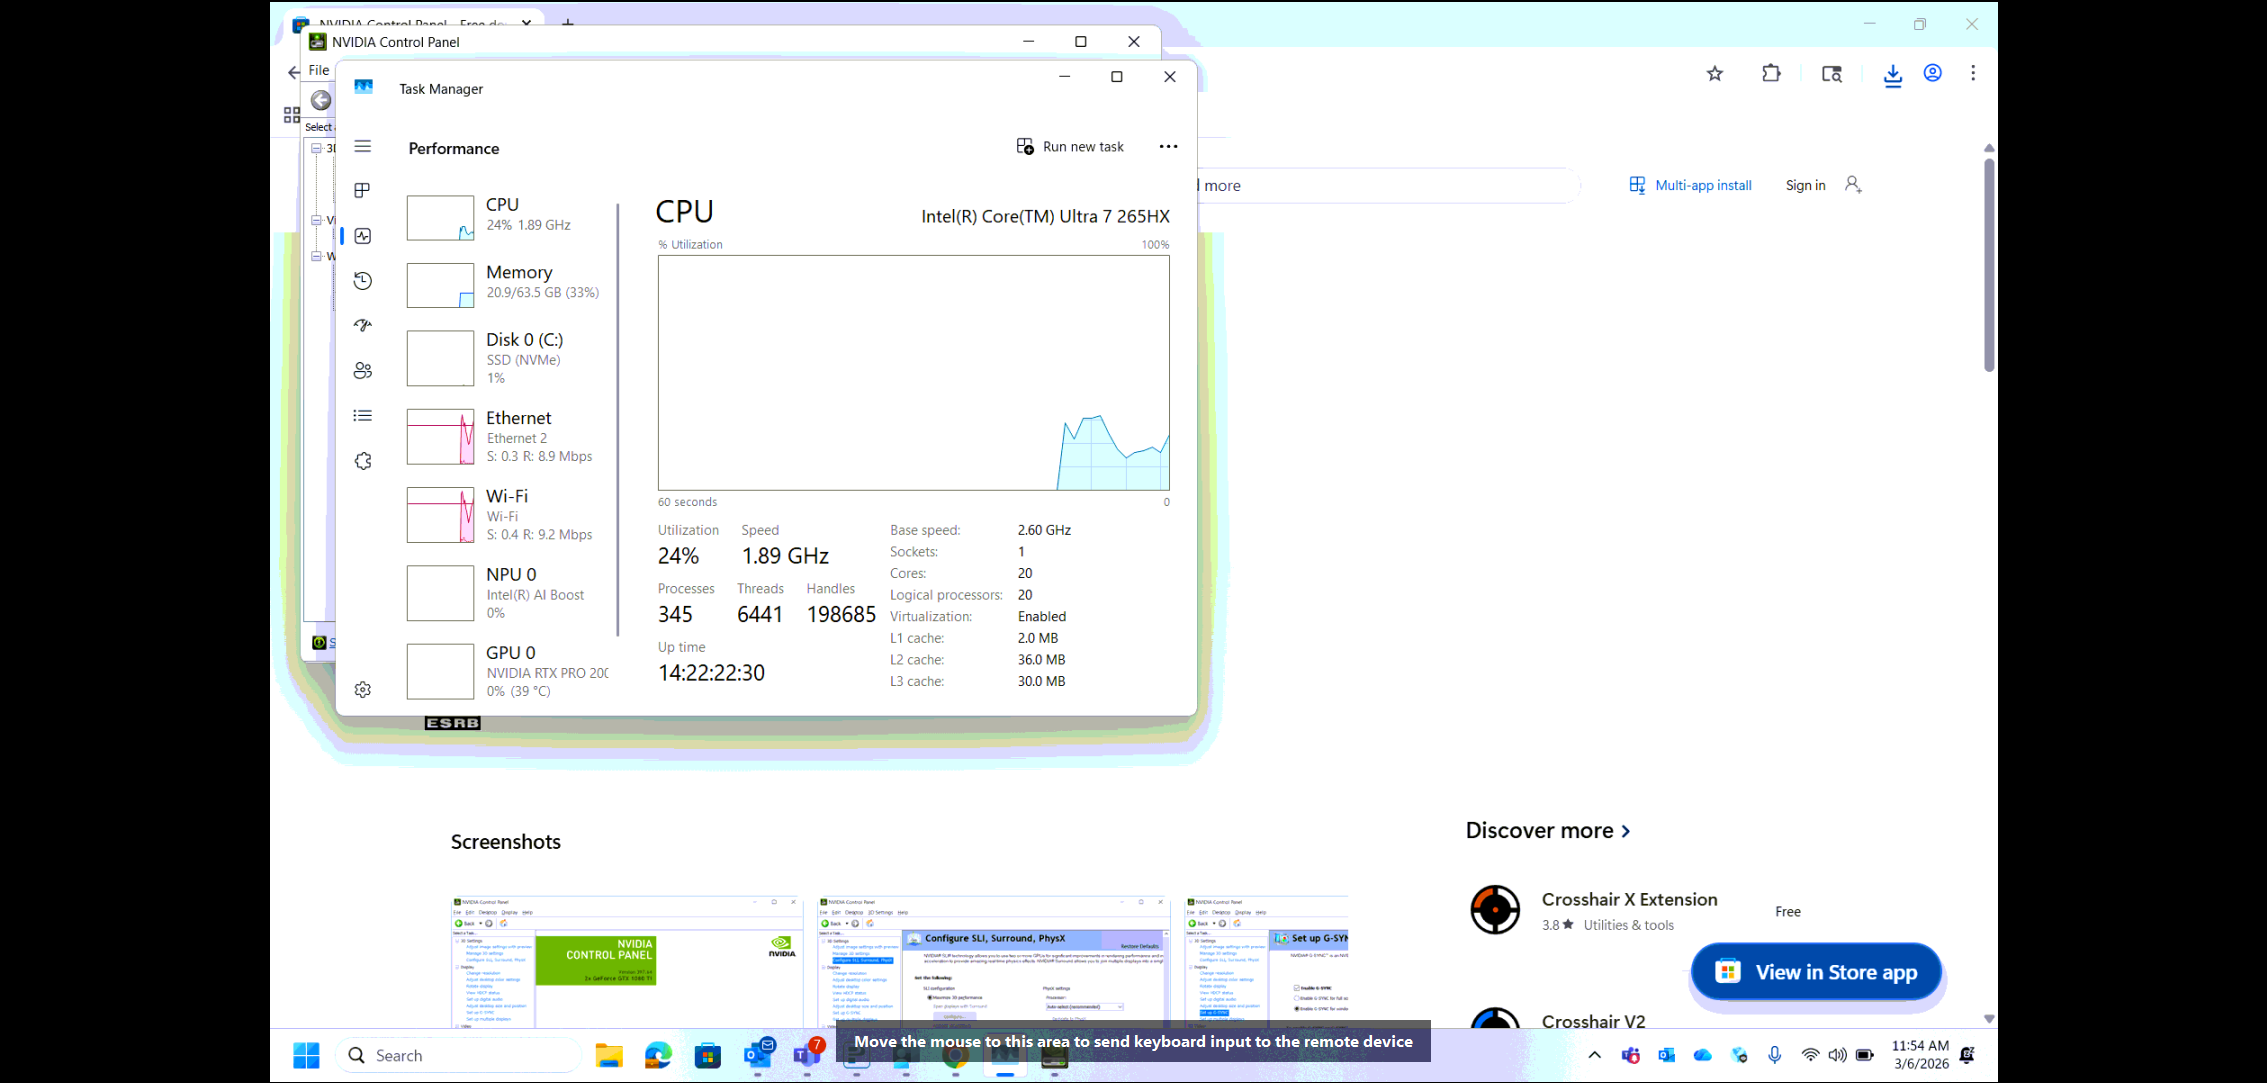Click View in Store app button
The width and height of the screenshot is (2267, 1083).
pyautogui.click(x=1816, y=971)
